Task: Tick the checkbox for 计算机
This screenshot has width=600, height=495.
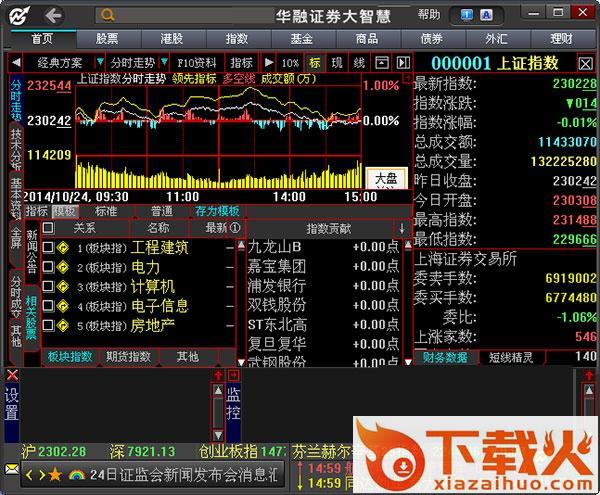Action: click(48, 287)
